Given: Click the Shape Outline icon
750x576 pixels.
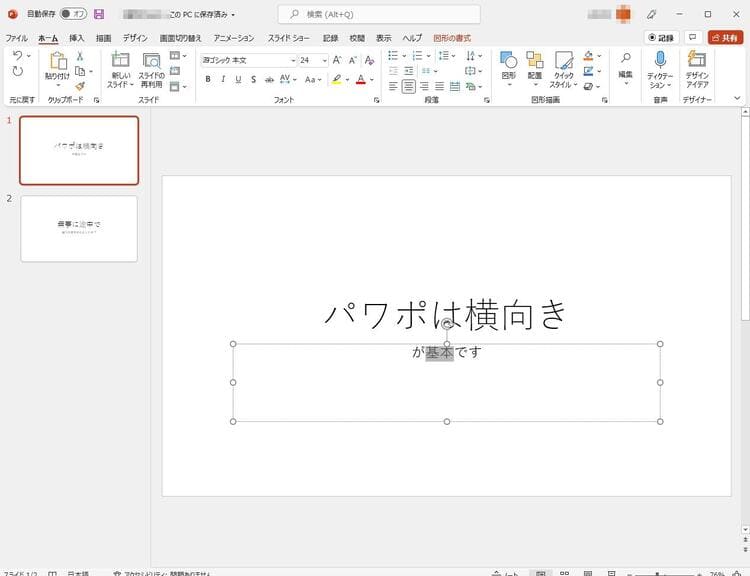Looking at the screenshot, I should click(x=589, y=71).
